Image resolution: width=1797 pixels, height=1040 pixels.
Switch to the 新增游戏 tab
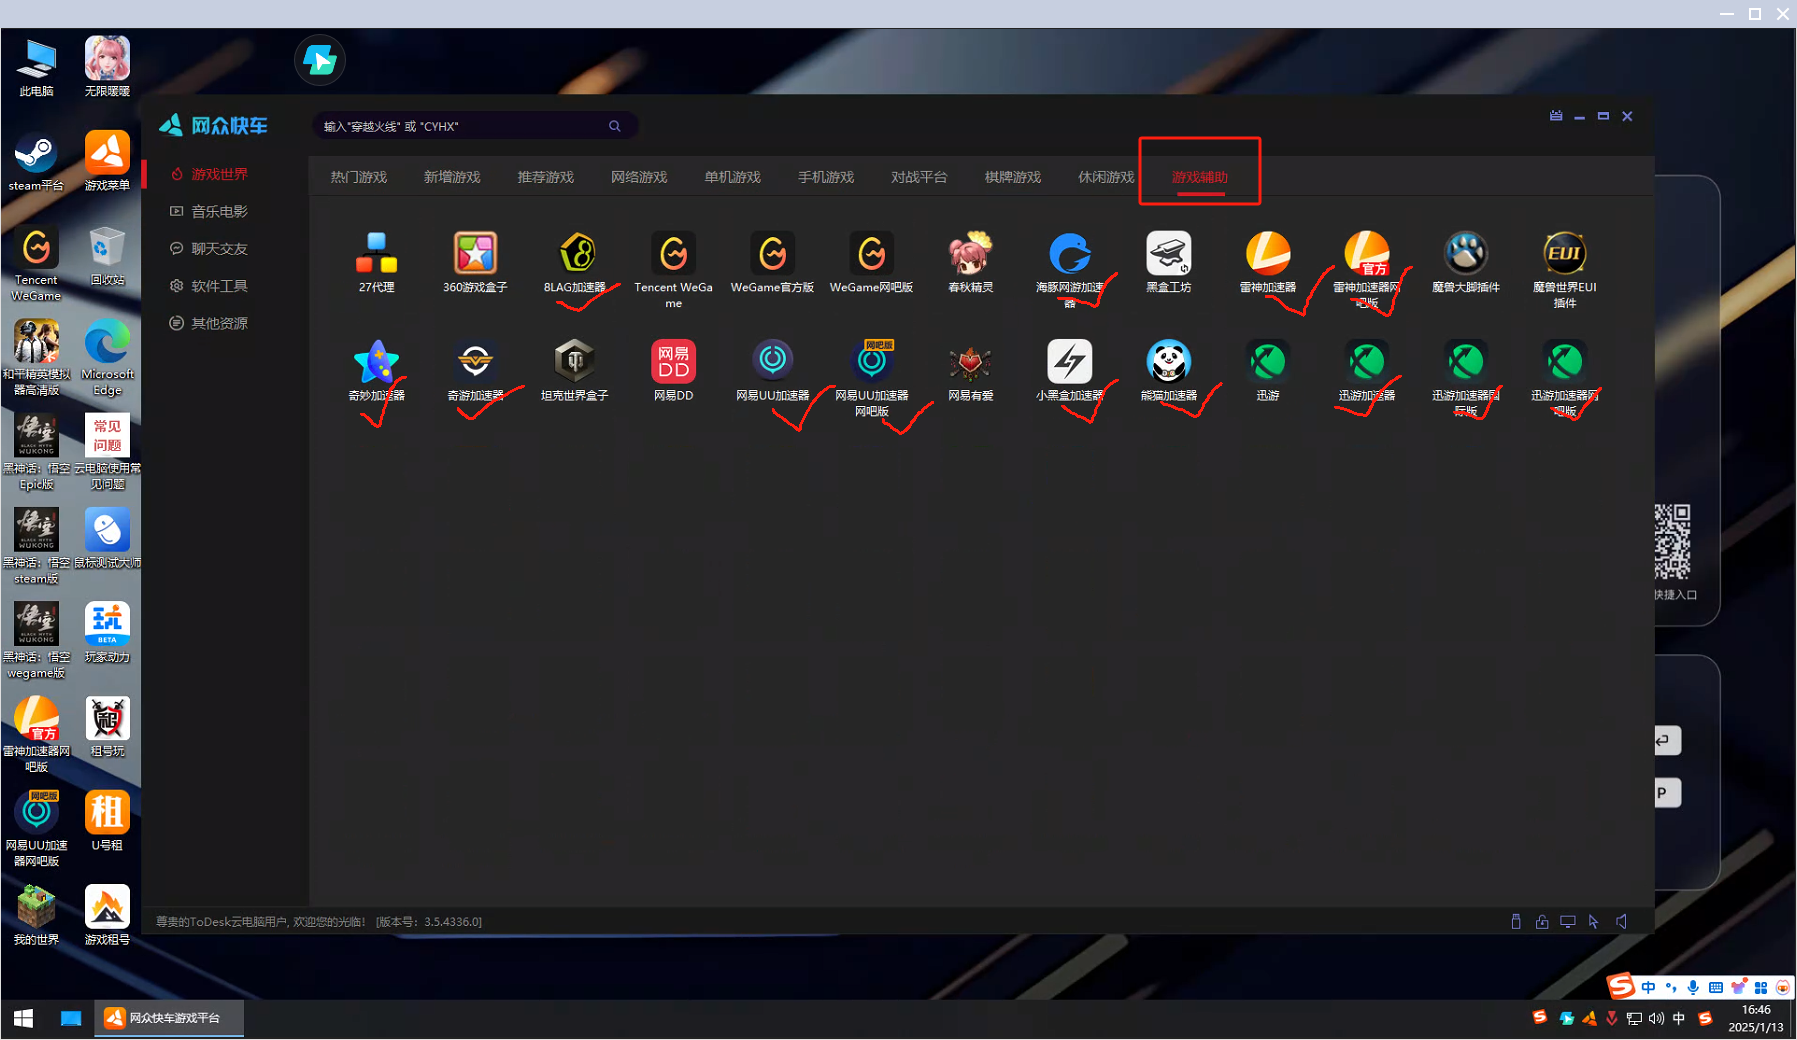coord(452,177)
